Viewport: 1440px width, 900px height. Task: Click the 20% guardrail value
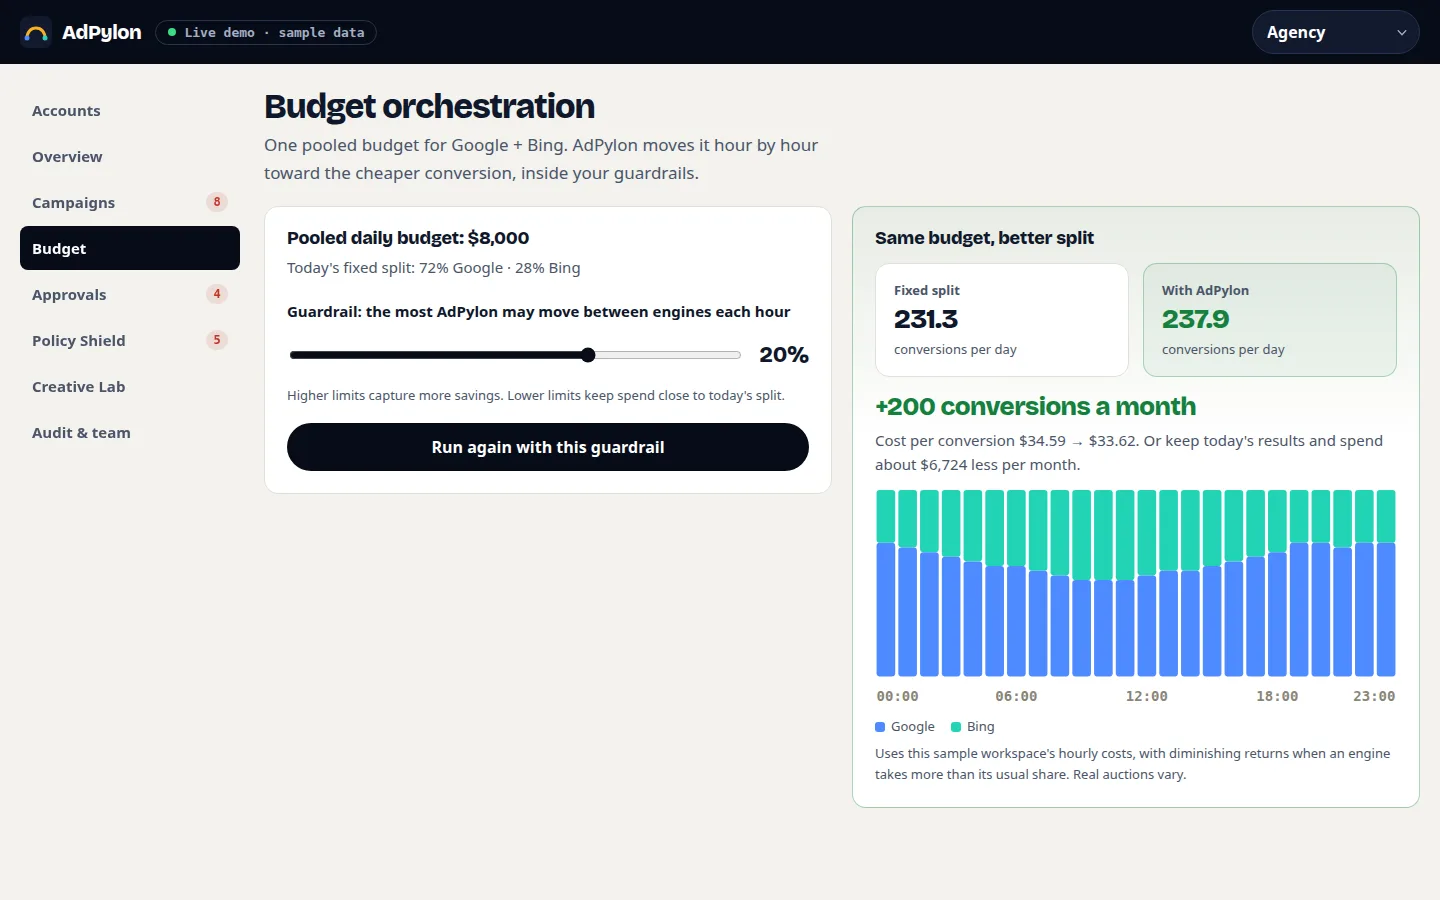coord(784,355)
